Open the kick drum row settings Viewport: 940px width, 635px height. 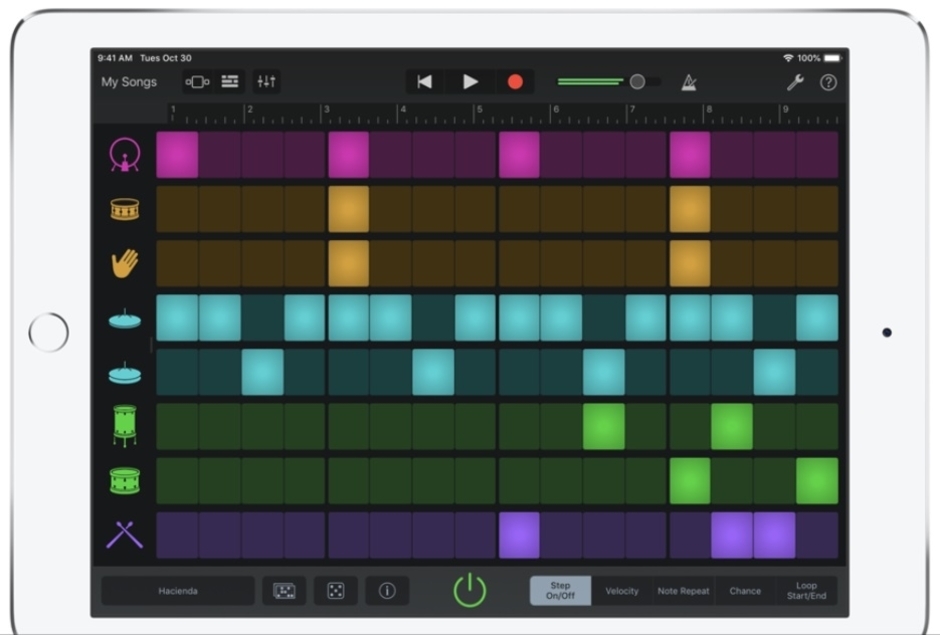click(x=125, y=155)
